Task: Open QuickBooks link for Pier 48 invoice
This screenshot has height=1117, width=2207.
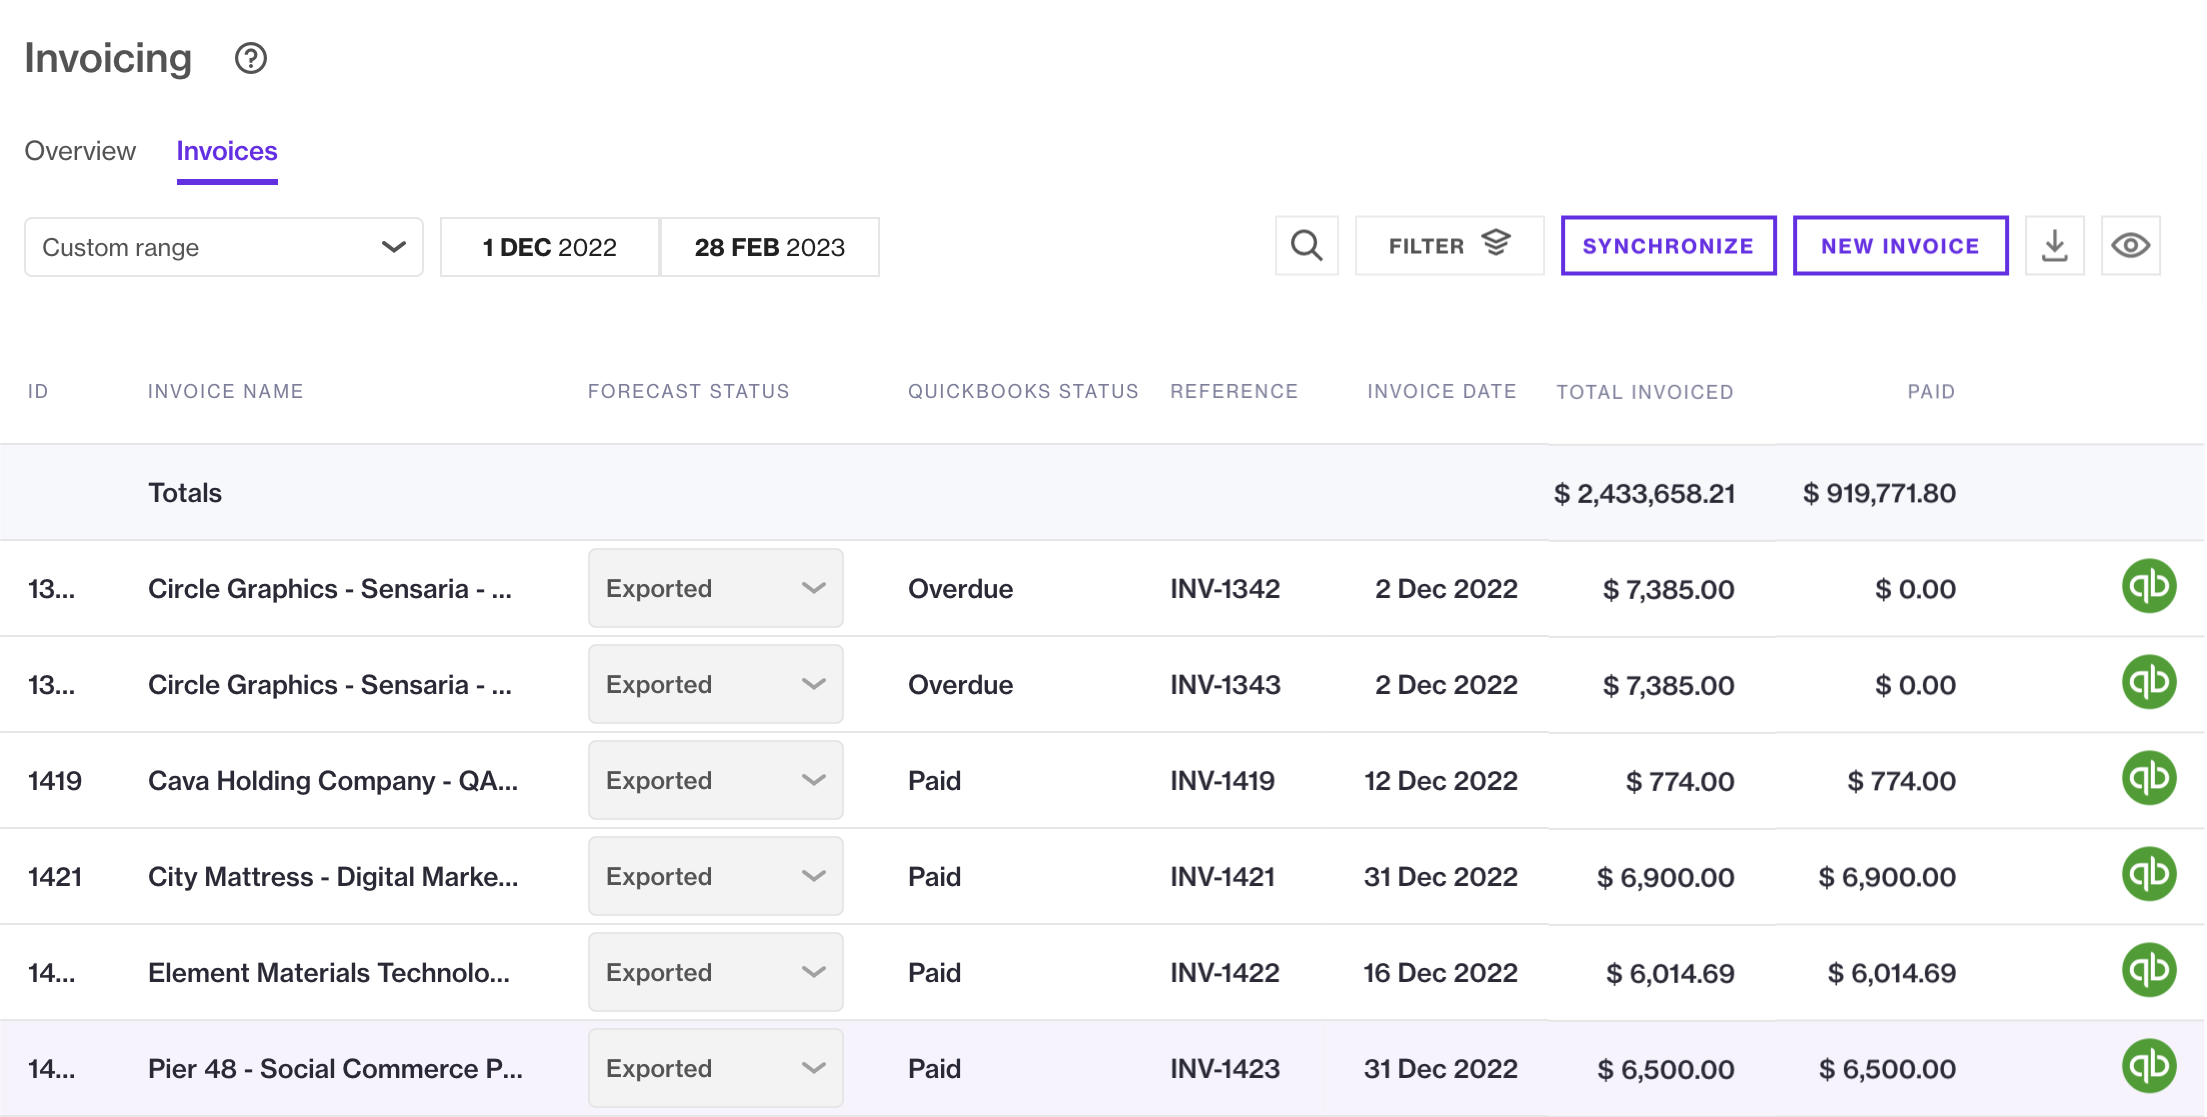Action: point(2149,1065)
